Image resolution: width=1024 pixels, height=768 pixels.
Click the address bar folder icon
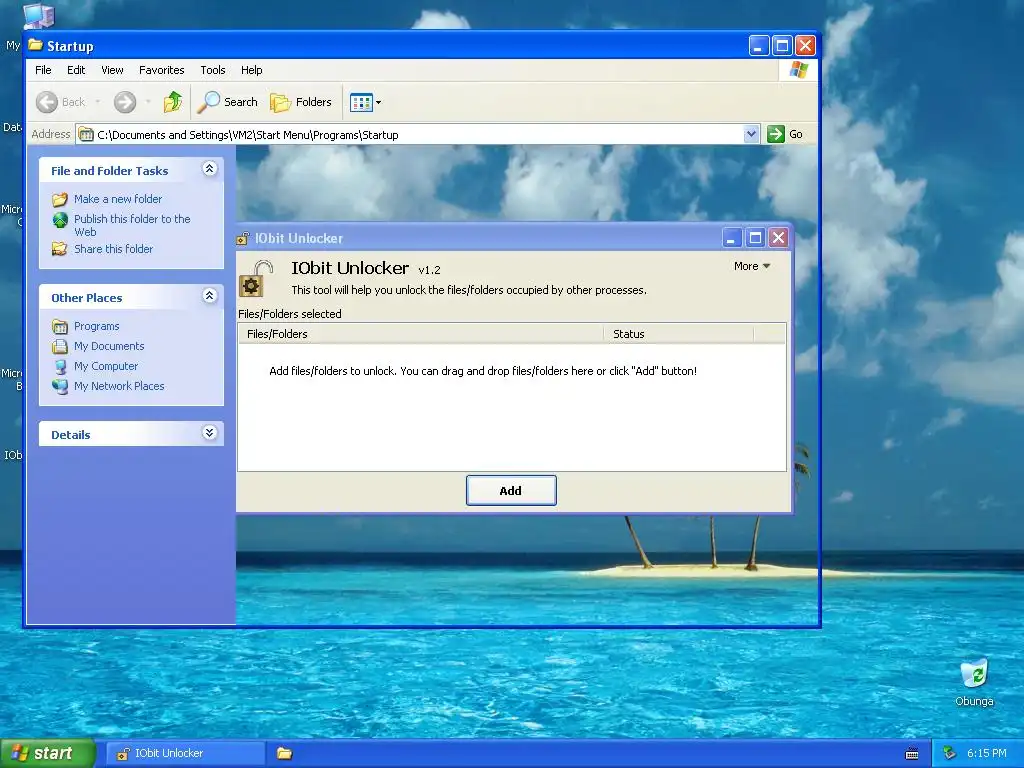(86, 135)
